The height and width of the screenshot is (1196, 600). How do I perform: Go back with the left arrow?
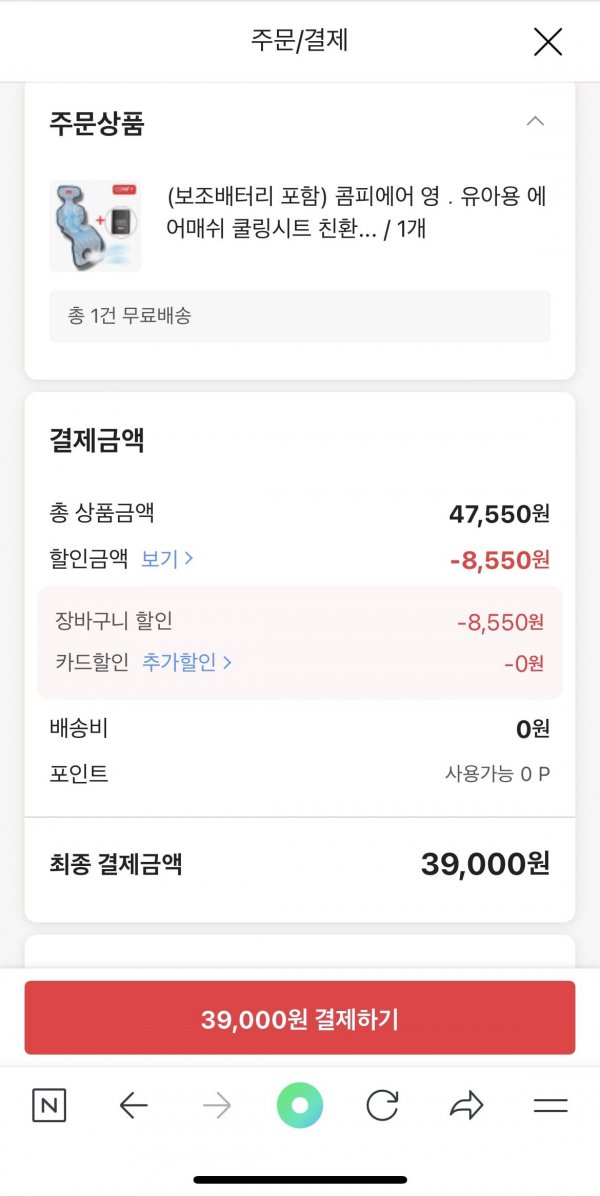point(133,1105)
